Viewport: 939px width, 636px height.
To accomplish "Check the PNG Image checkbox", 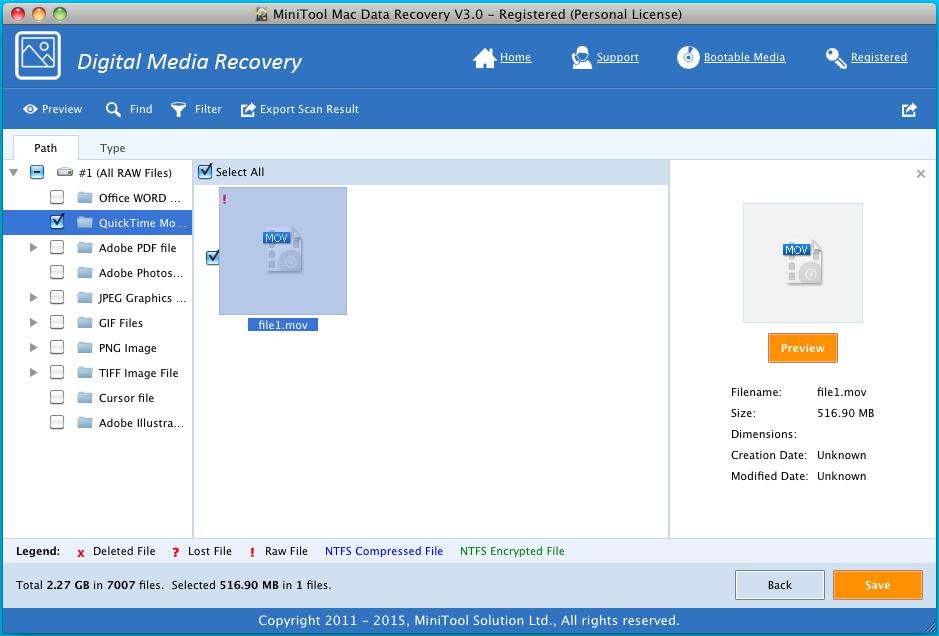I will coord(57,347).
